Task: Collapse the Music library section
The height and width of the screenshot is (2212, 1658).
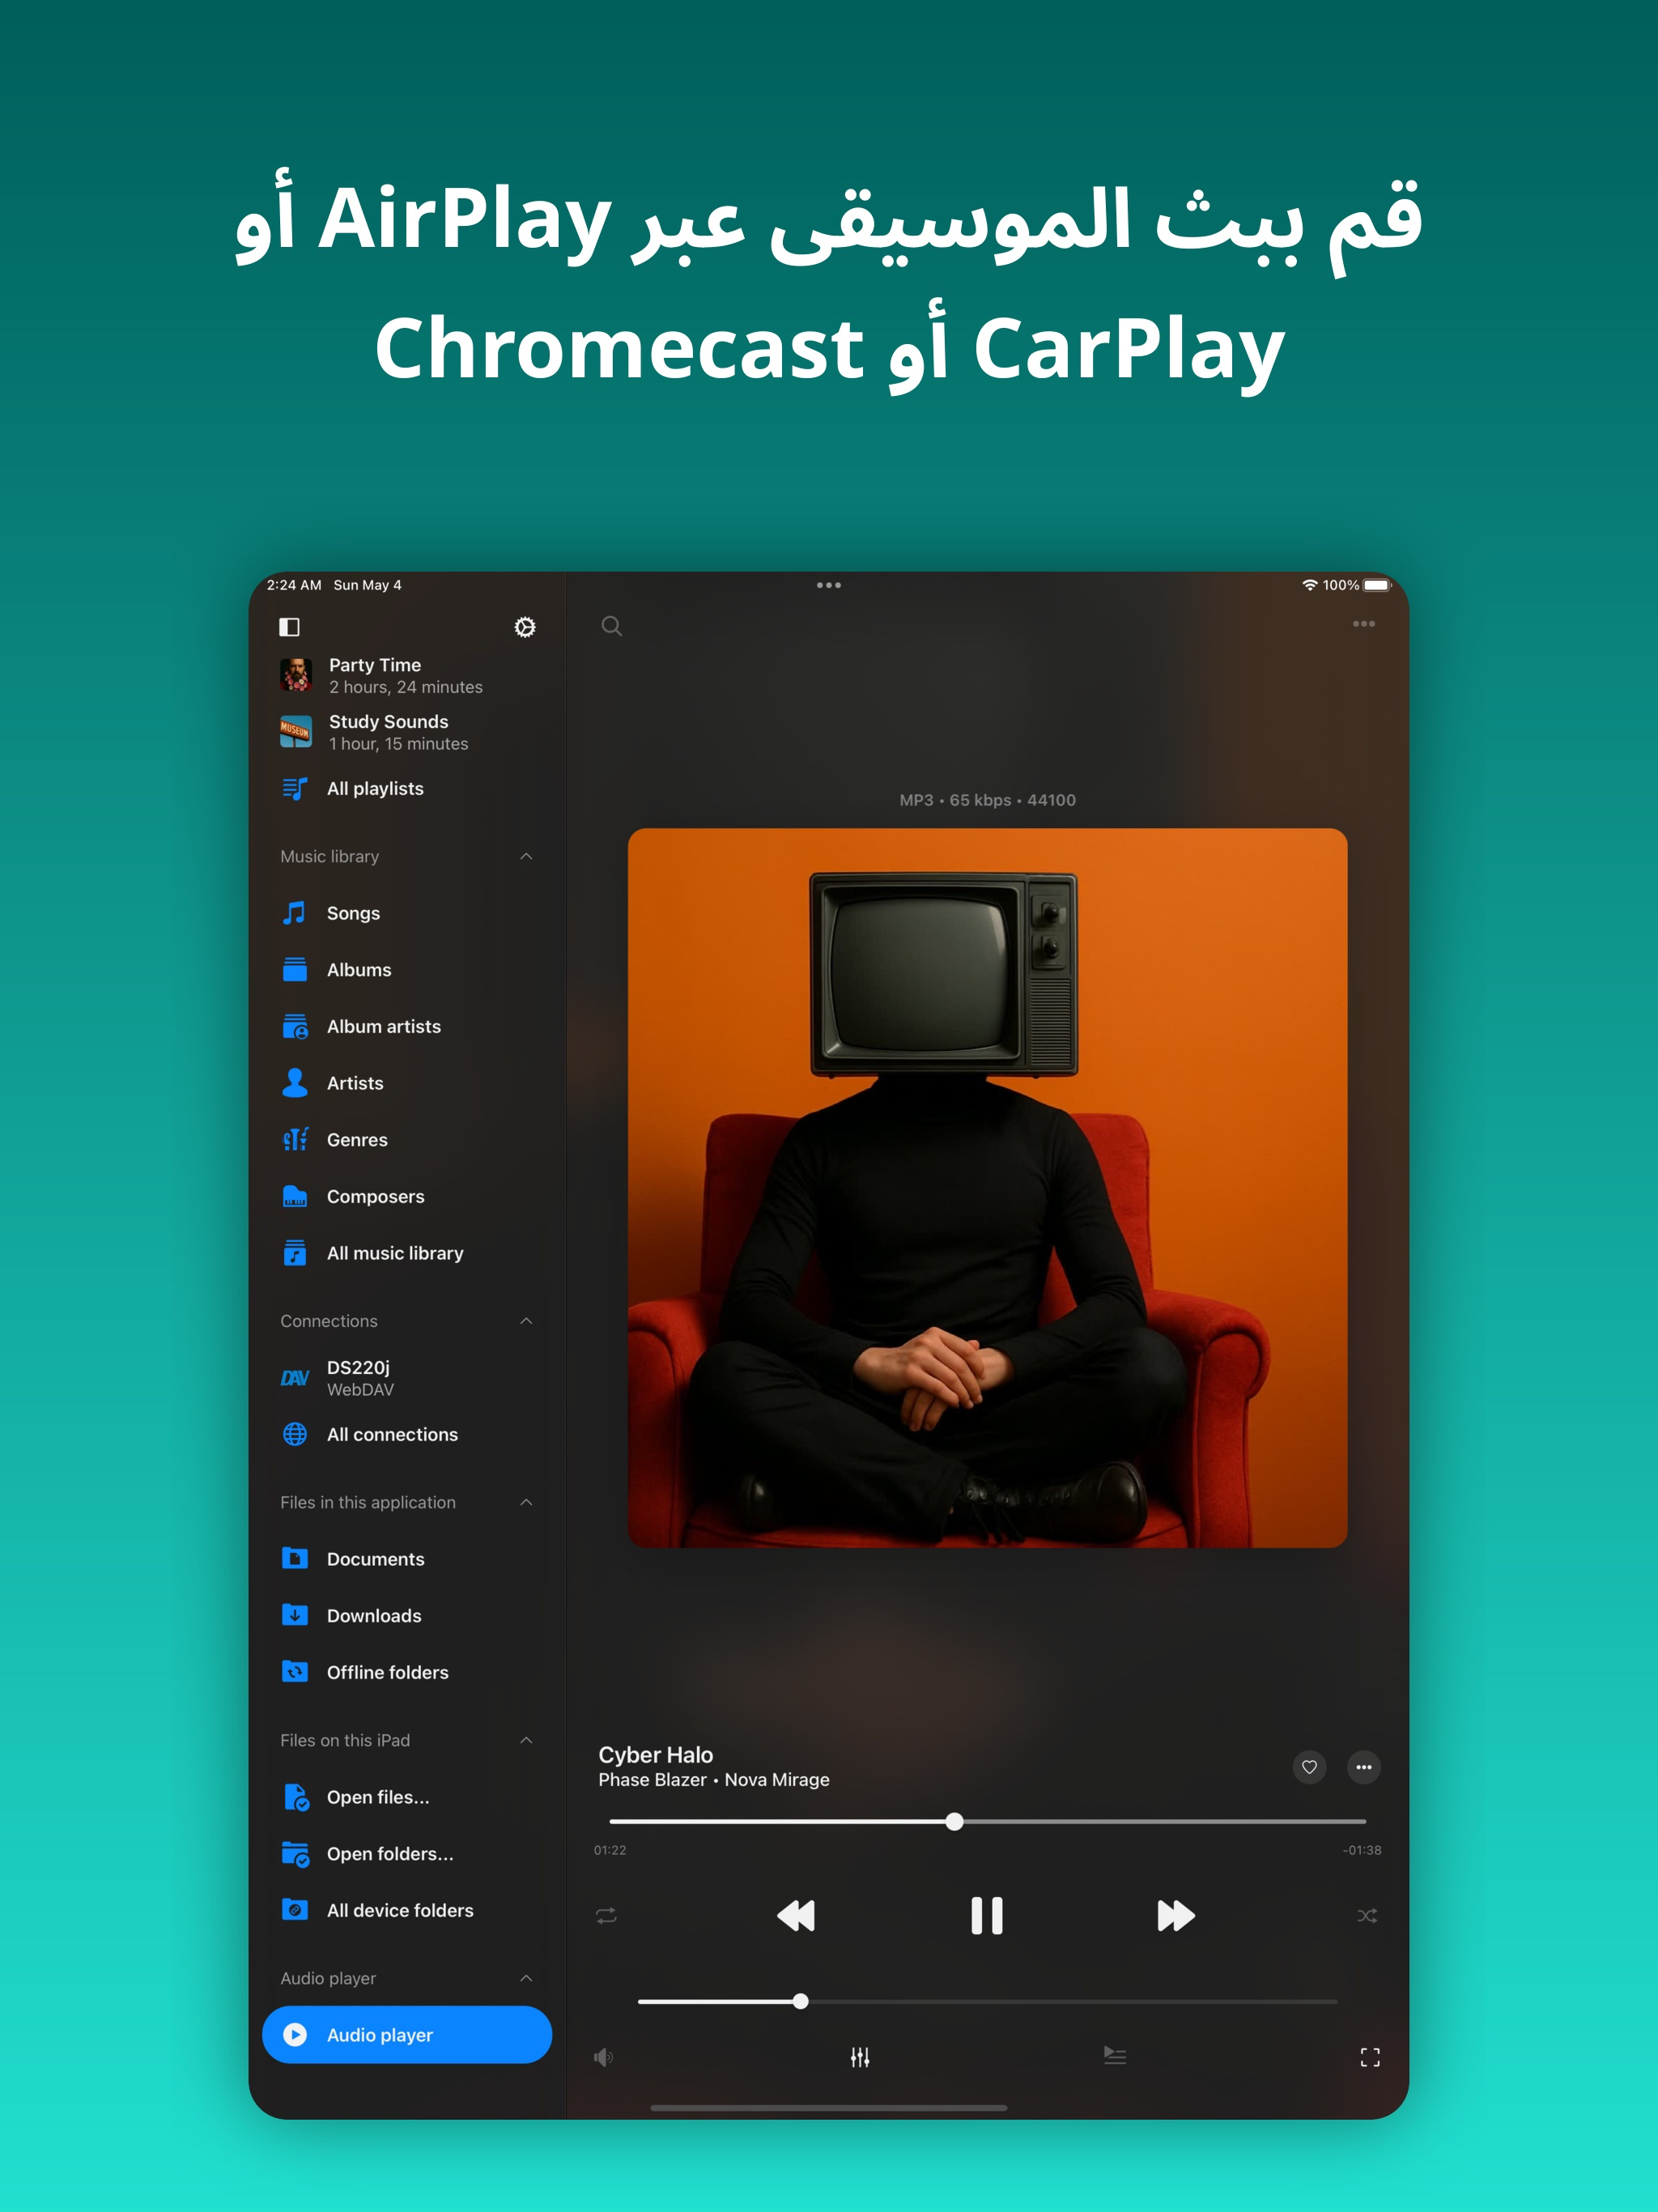Action: 526,856
